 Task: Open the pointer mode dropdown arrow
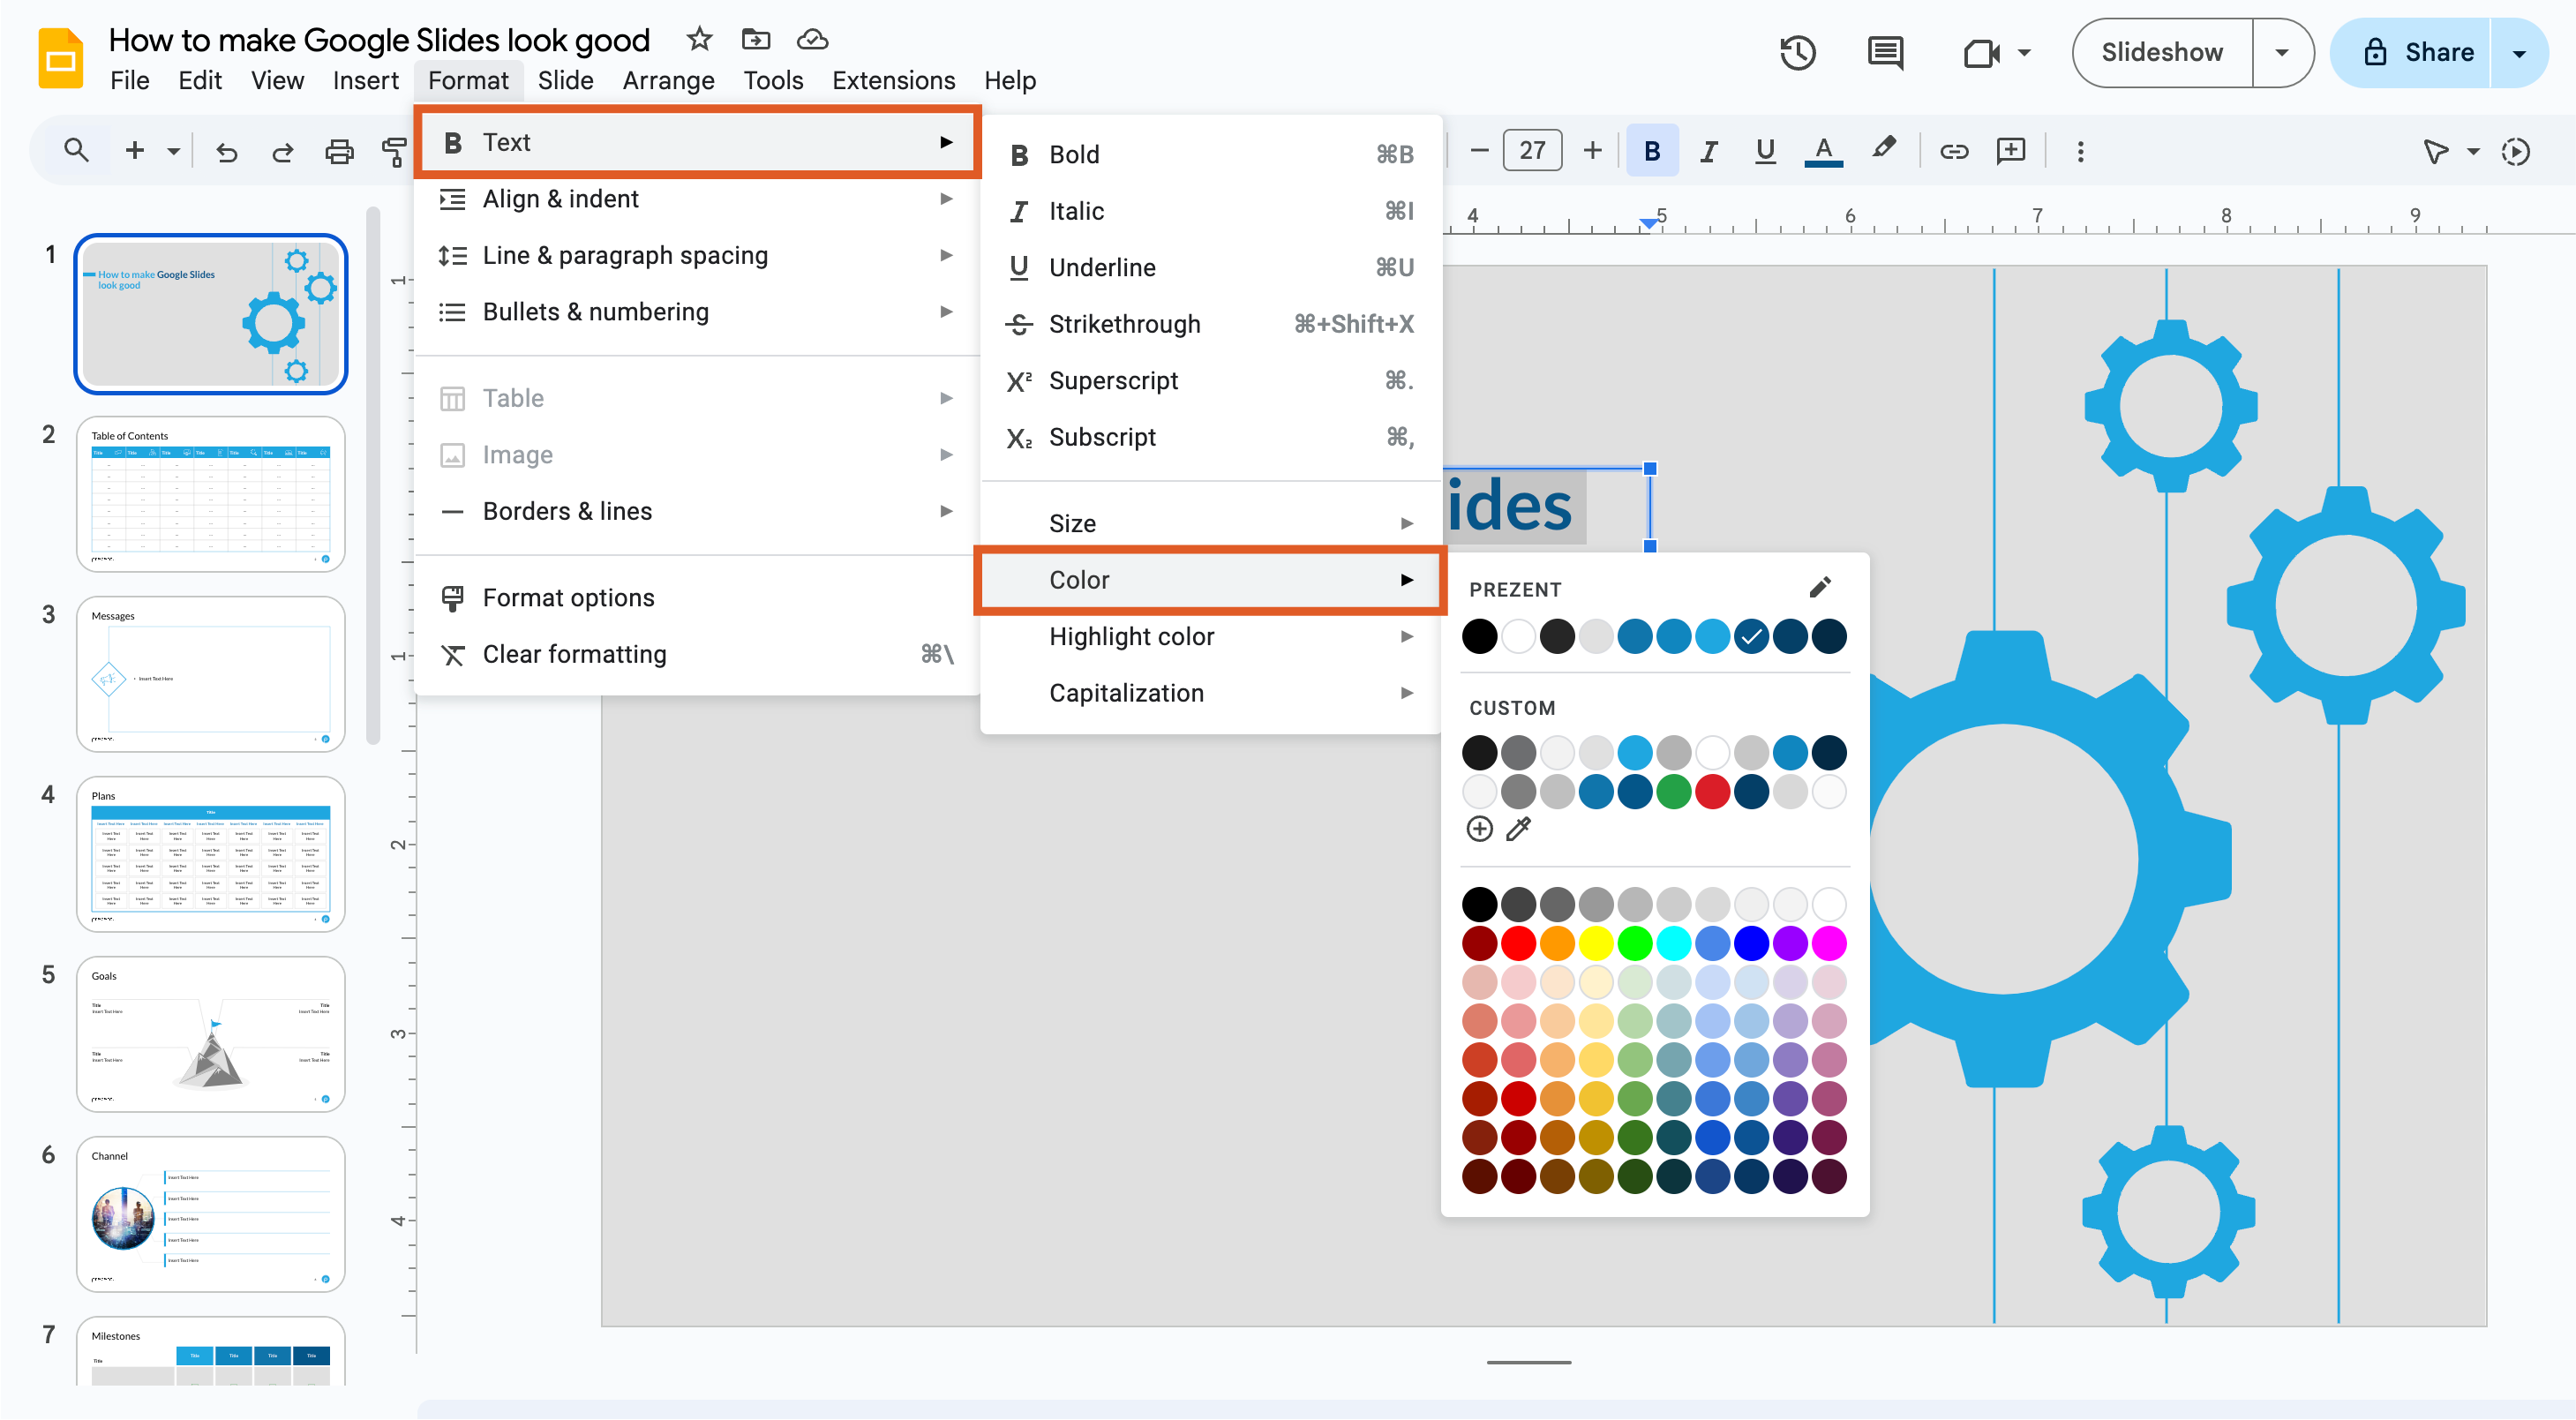[2473, 151]
